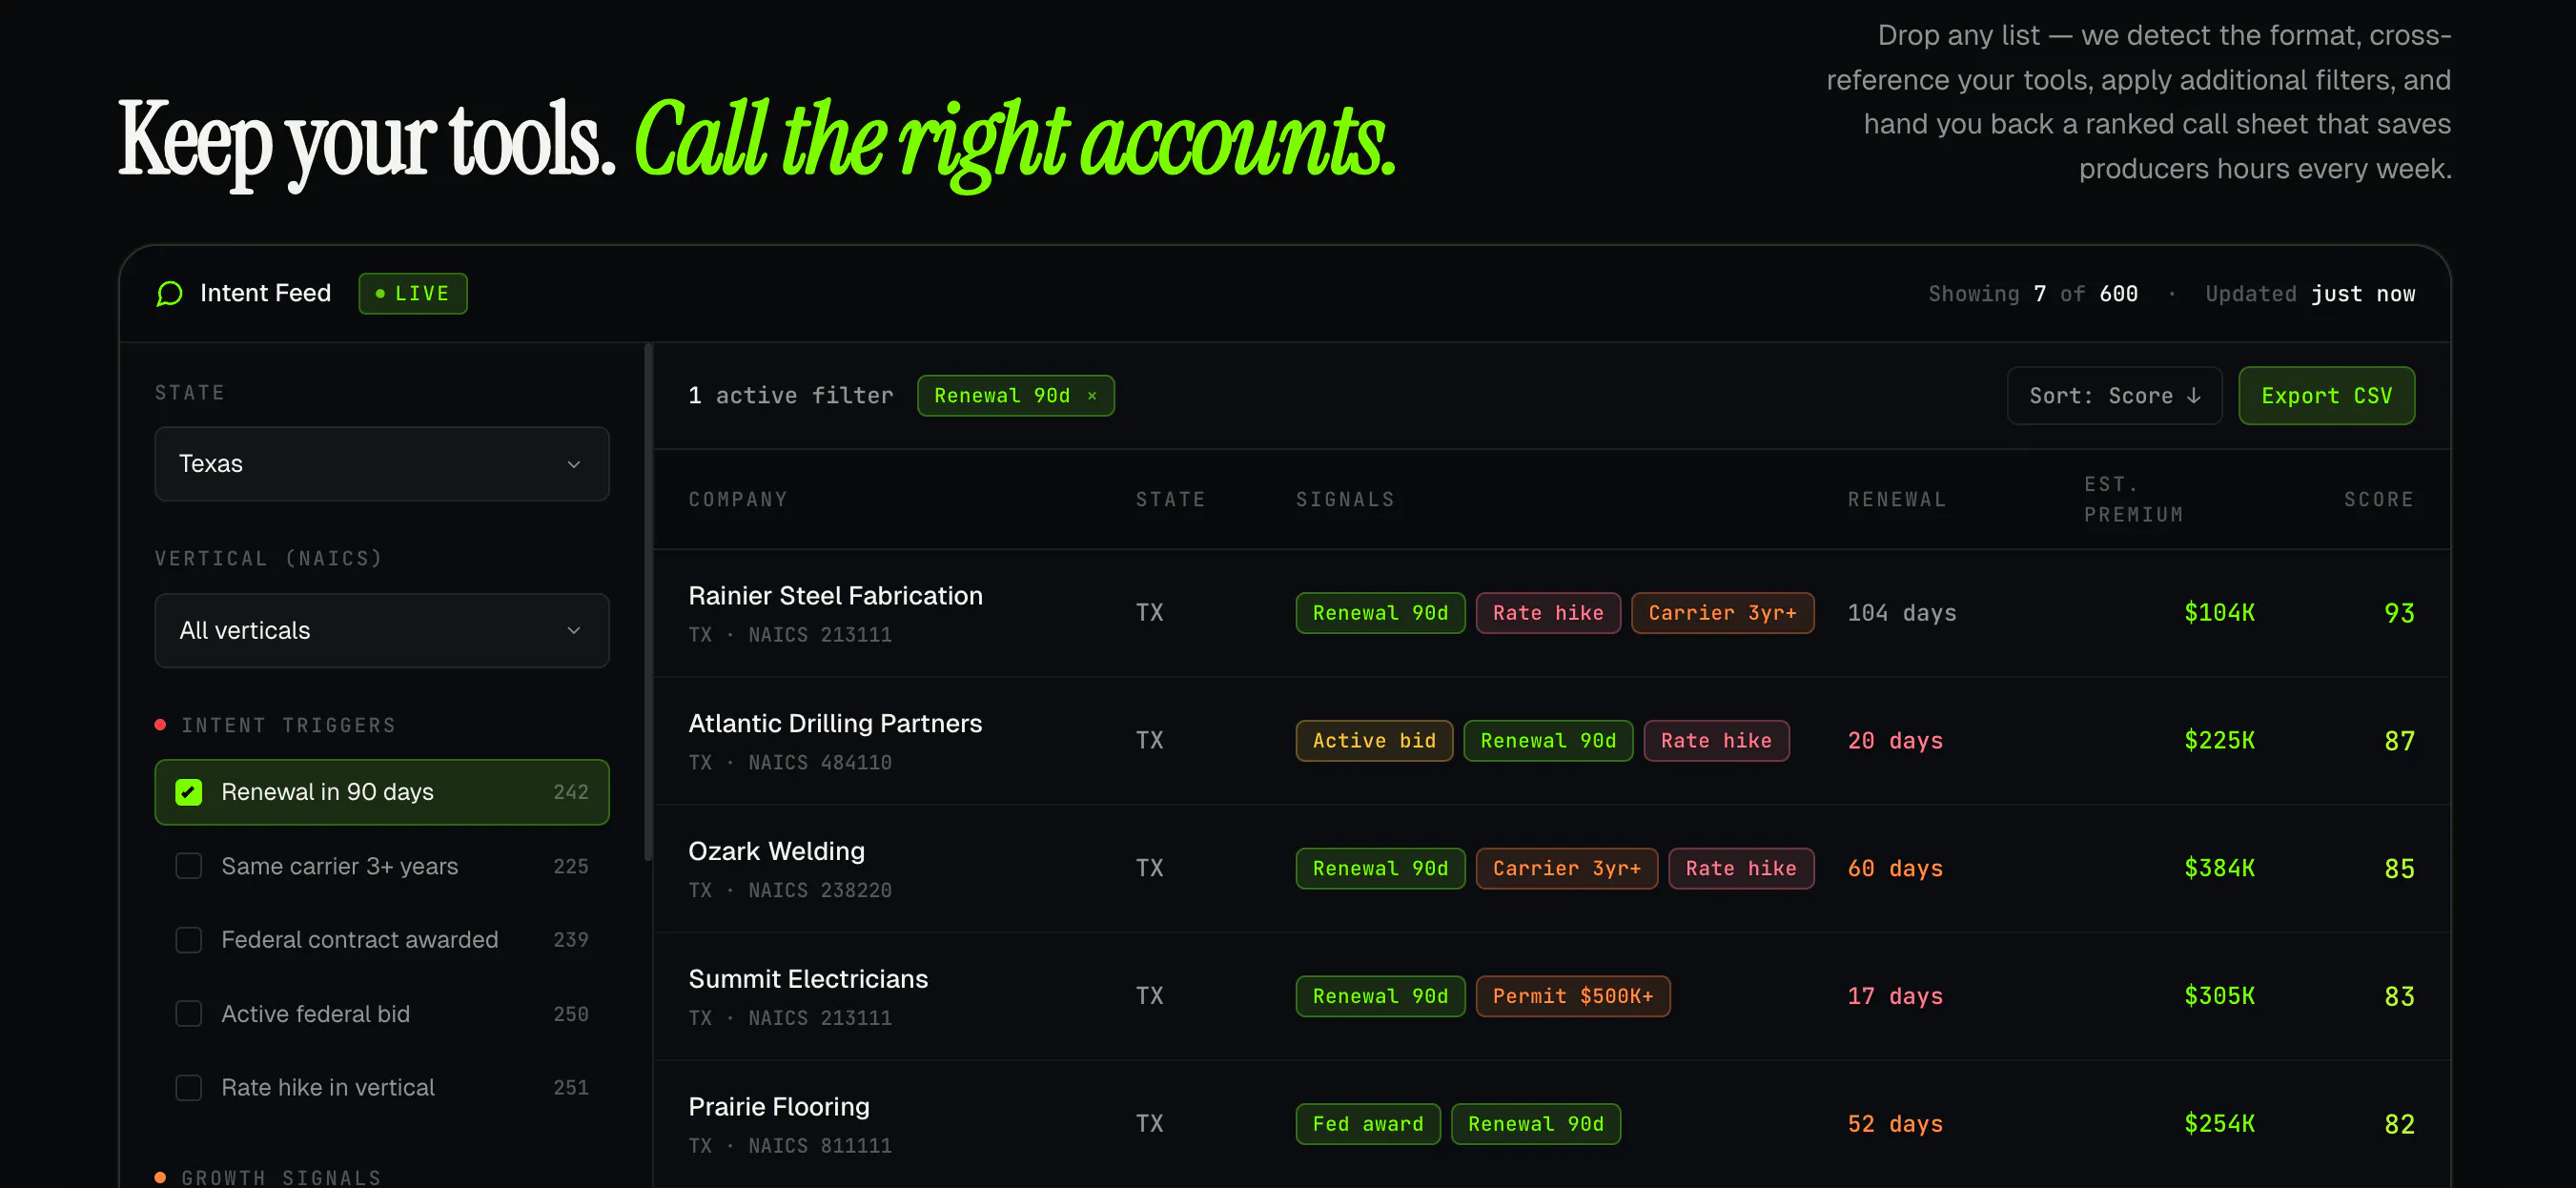Screen dimensions: 2576x1188
Task: Click Renewal 90d tag on Rainier Steel row
Action: click(1380, 613)
